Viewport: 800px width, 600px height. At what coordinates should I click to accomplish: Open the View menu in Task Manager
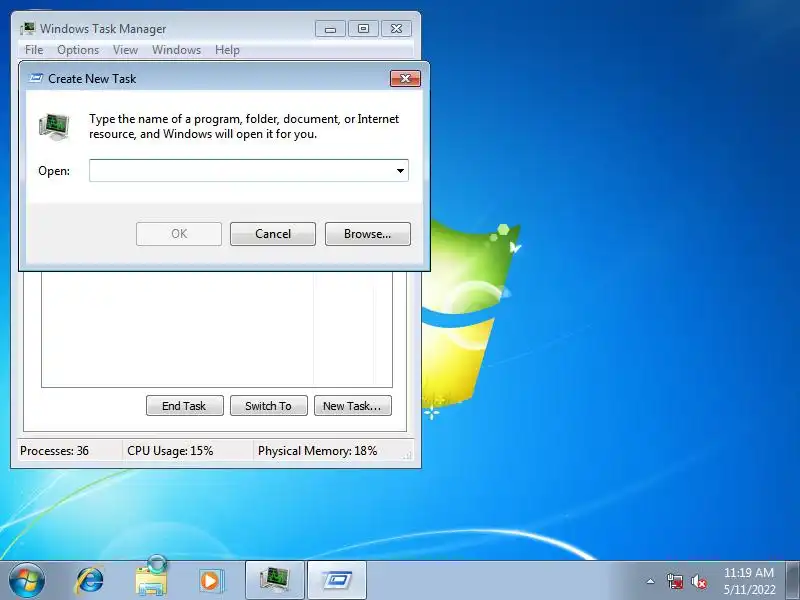pyautogui.click(x=126, y=50)
